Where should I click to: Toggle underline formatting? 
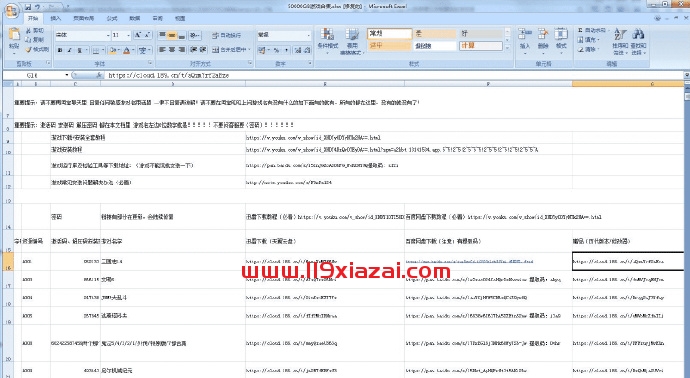pyautogui.click(x=80, y=51)
